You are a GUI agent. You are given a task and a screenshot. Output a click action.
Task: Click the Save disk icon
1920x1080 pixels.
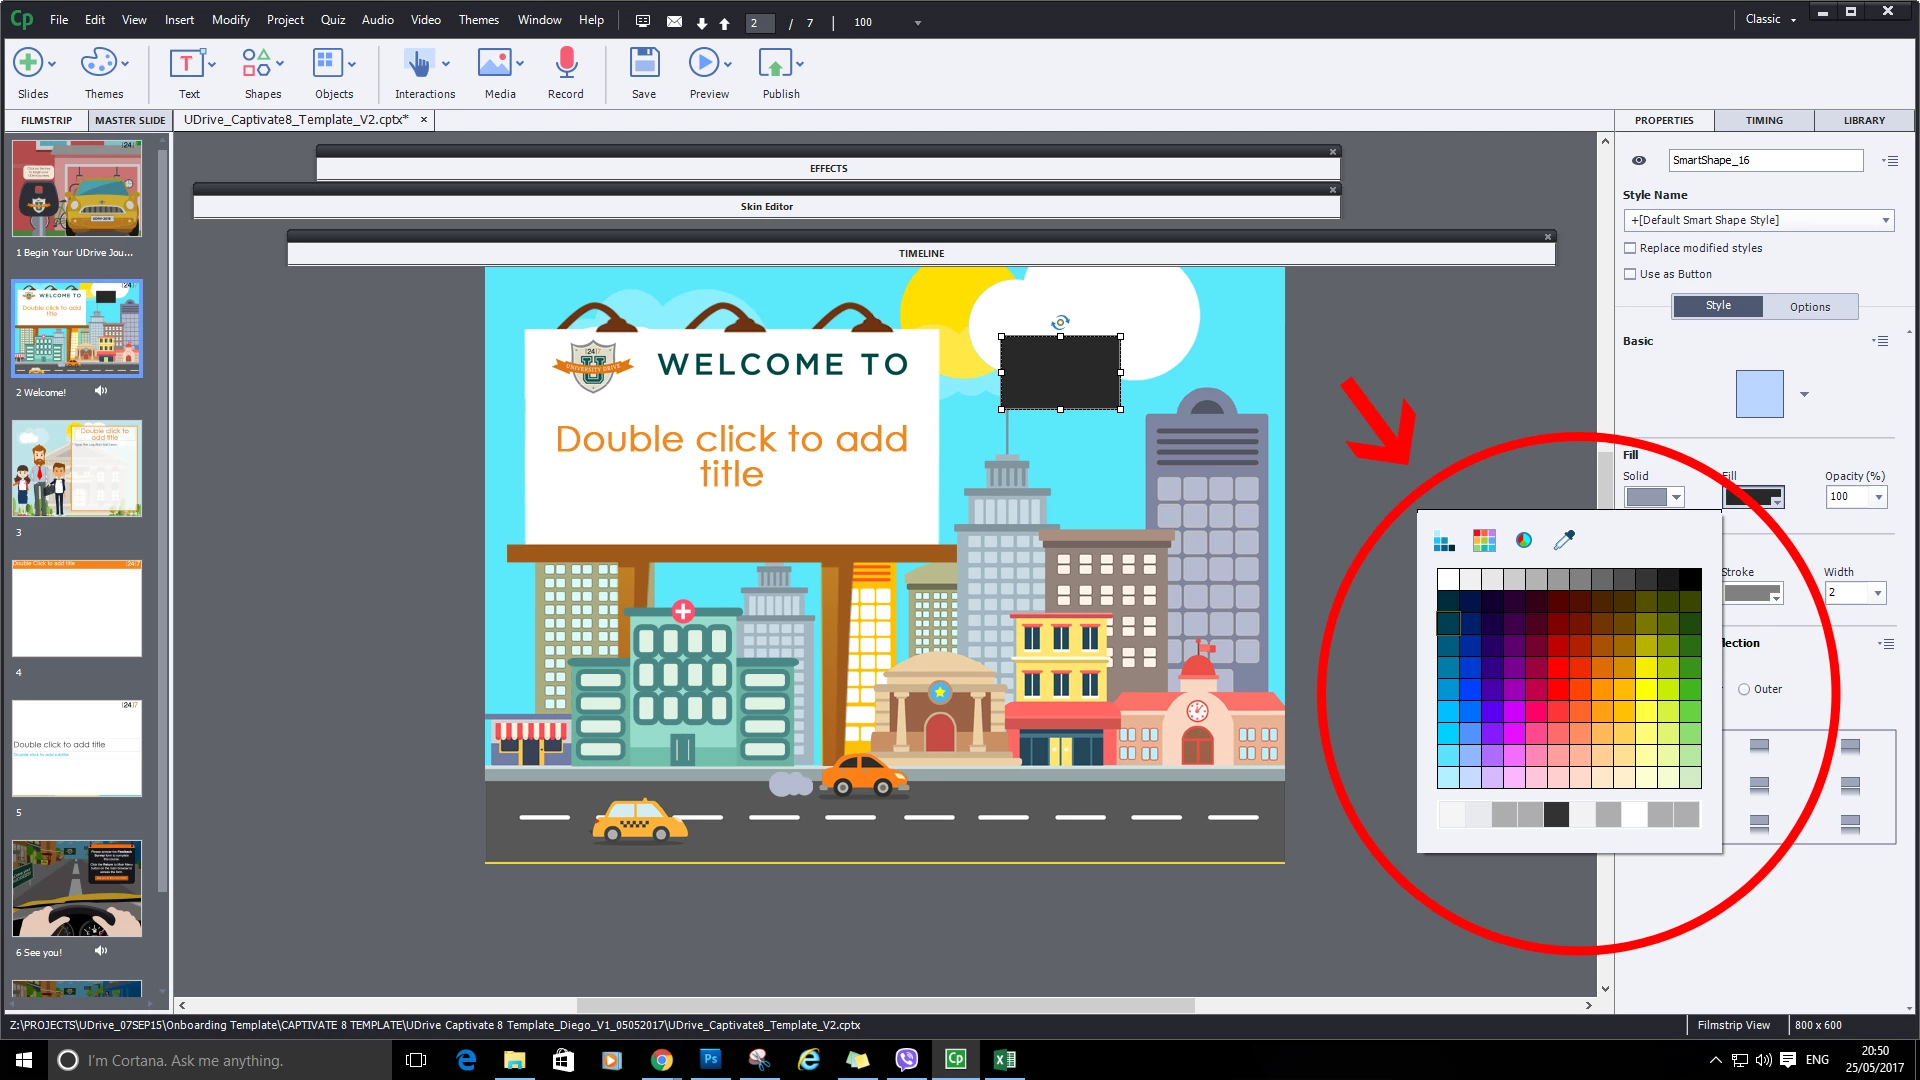pos(644,65)
